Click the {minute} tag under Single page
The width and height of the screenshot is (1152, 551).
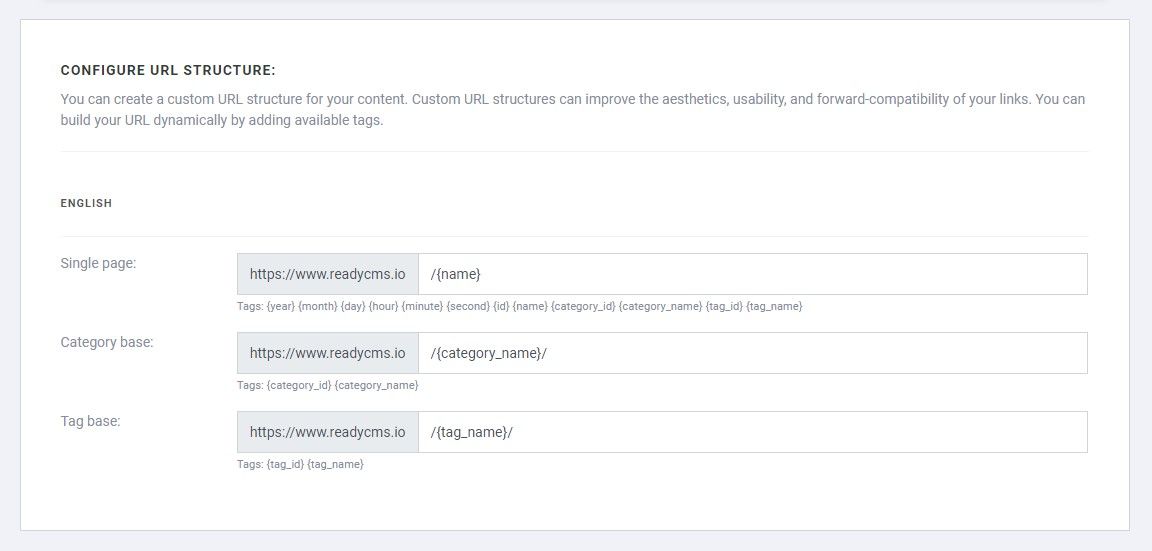[x=422, y=306]
